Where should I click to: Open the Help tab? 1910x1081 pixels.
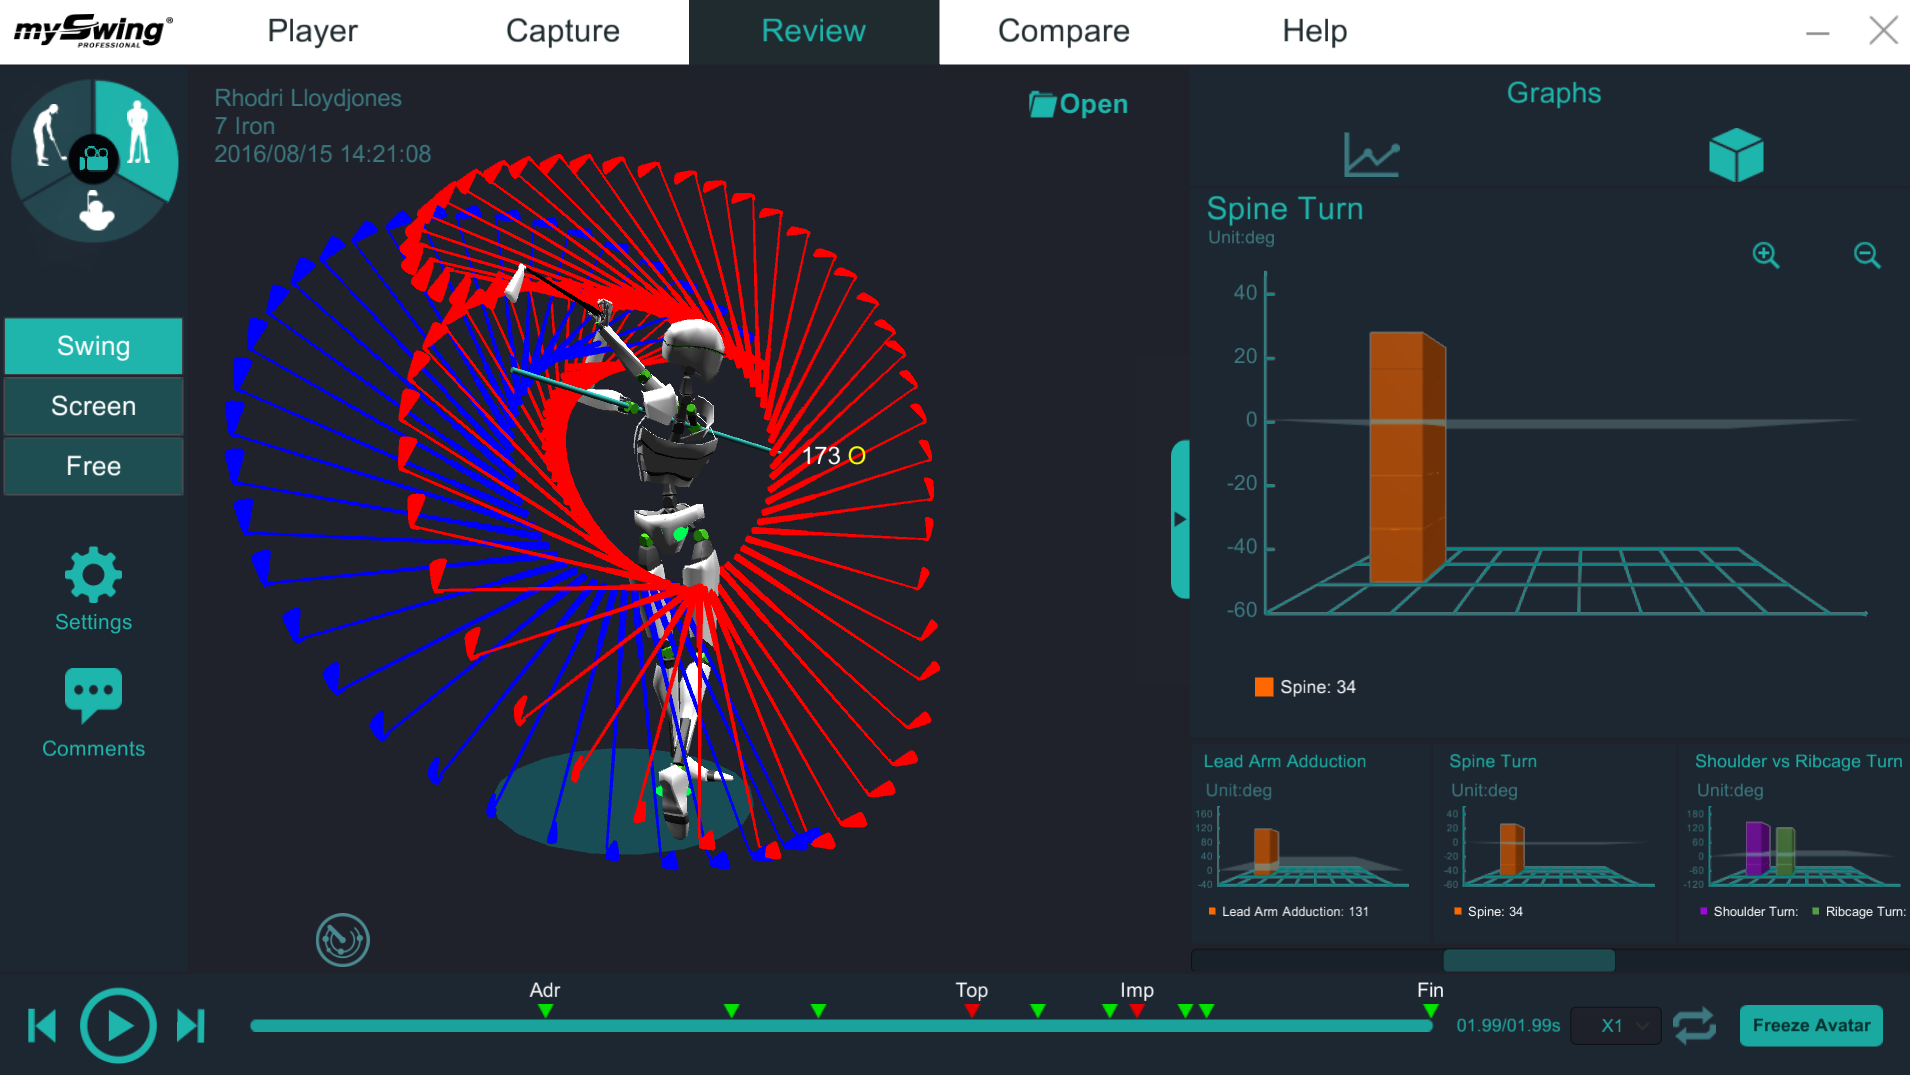pyautogui.click(x=1315, y=32)
